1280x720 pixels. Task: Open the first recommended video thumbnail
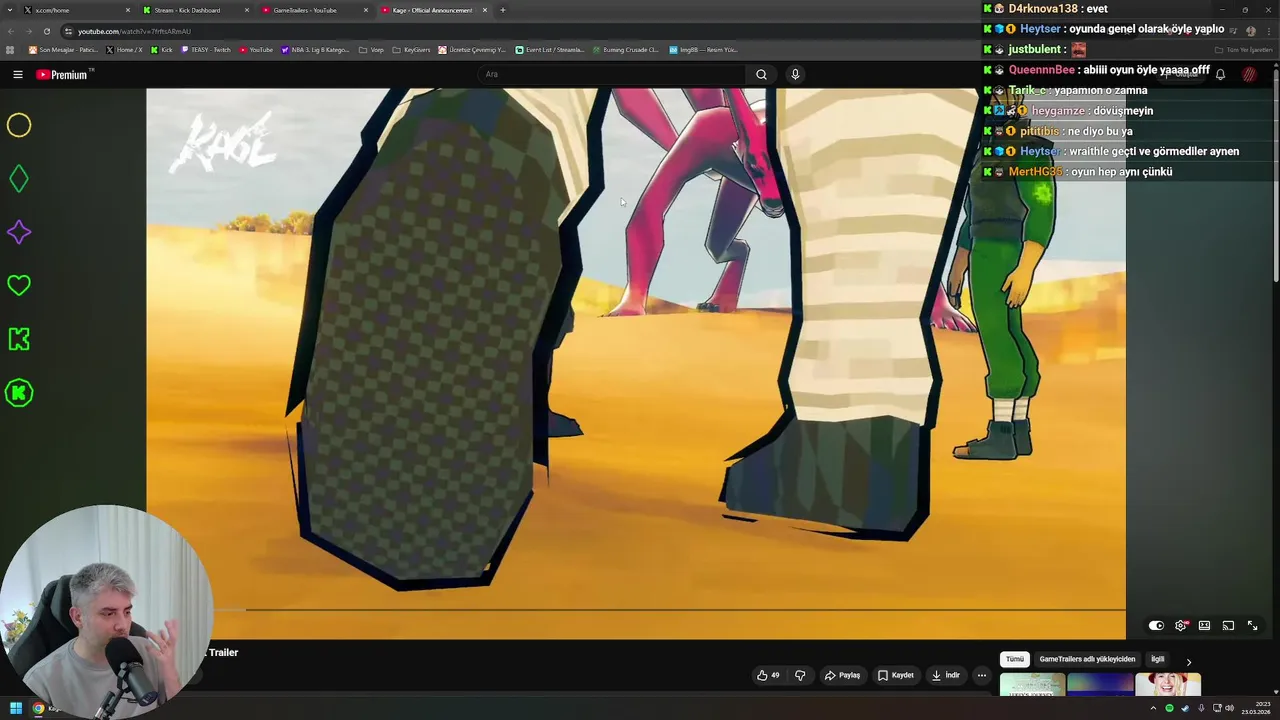1032,685
